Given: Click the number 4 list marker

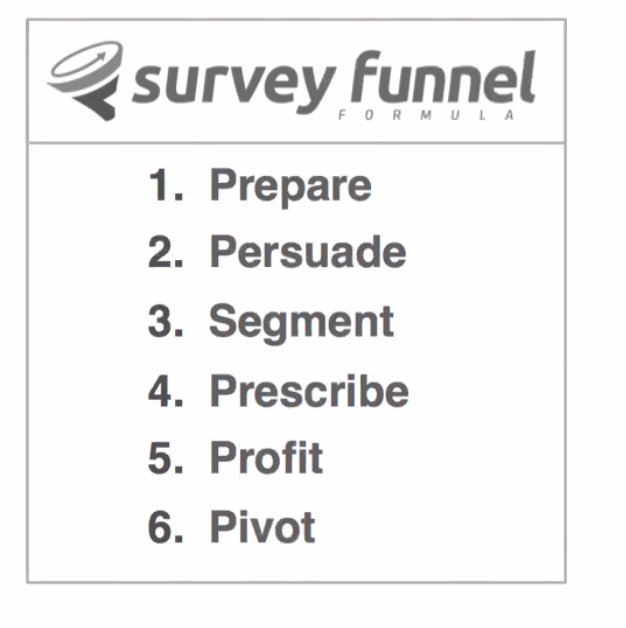Looking at the screenshot, I should click(166, 390).
